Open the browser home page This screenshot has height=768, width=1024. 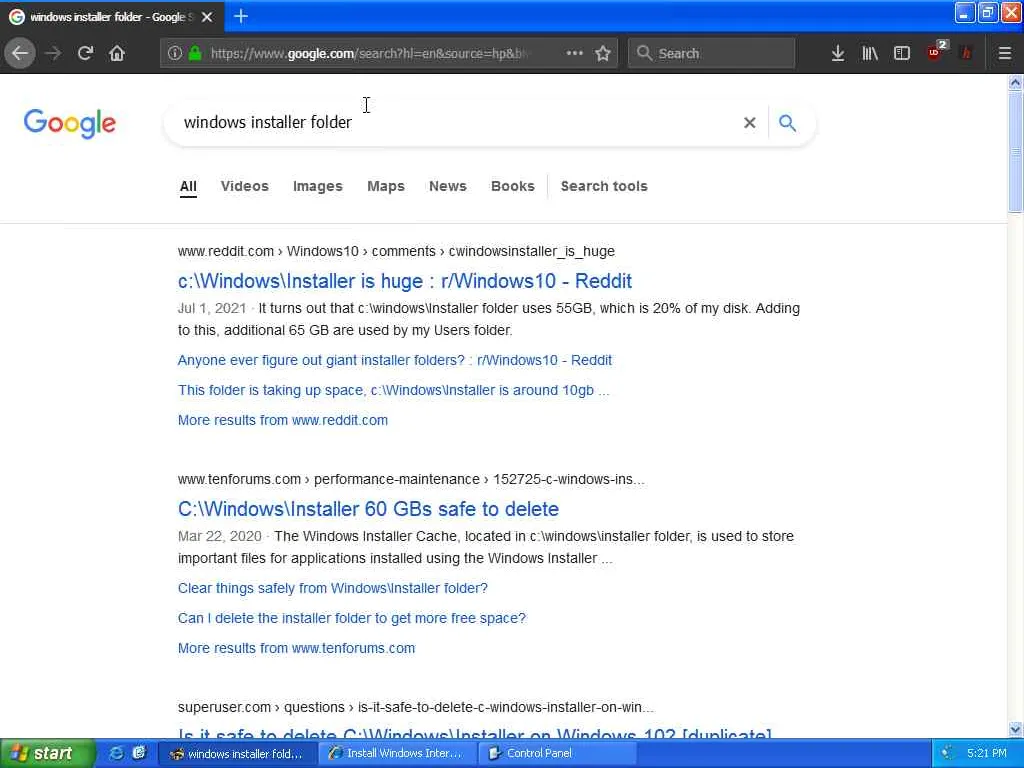click(x=117, y=53)
